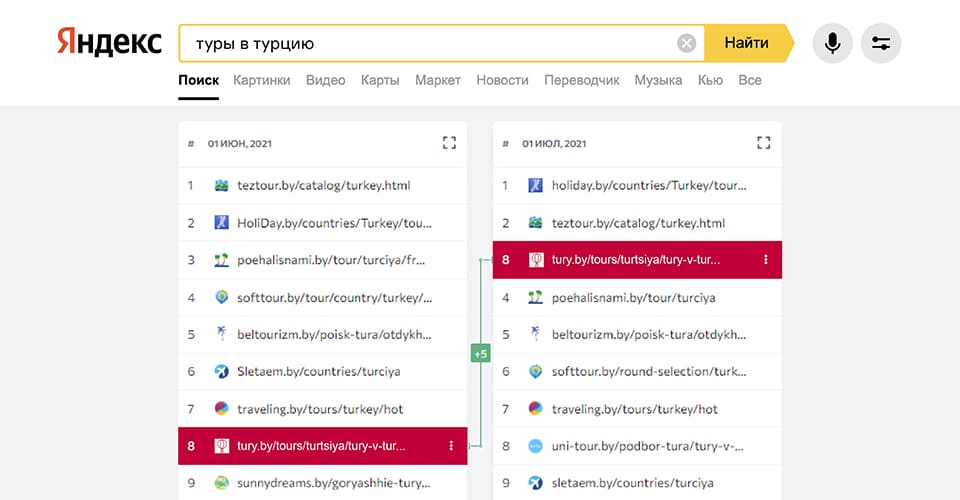Image resolution: width=960 pixels, height=500 pixels.
Task: Open the Маркет tab
Action: (438, 80)
